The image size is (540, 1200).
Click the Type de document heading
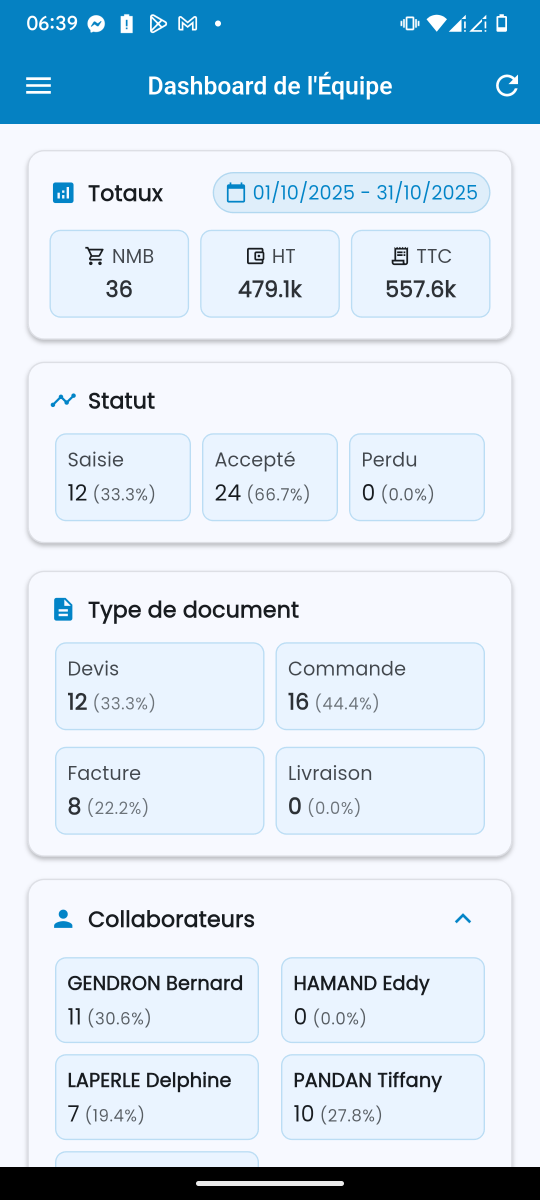pyautogui.click(x=193, y=609)
